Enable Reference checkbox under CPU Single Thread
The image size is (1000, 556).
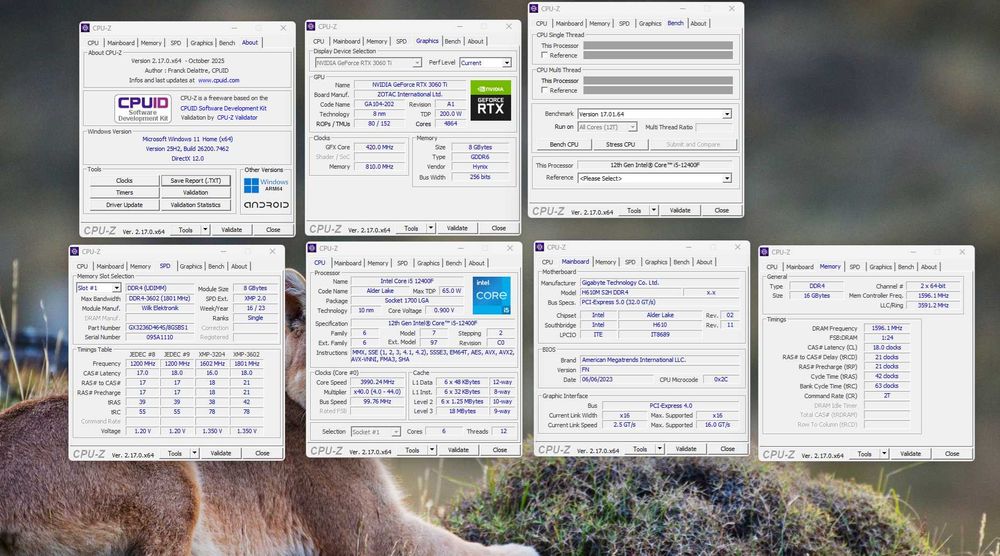pos(544,55)
